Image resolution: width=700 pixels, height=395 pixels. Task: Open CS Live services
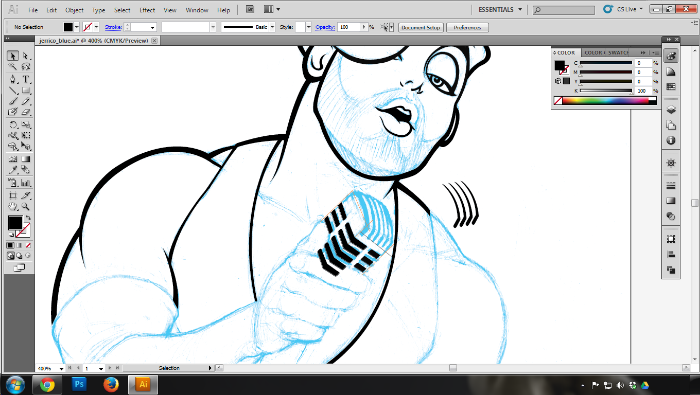pos(622,9)
